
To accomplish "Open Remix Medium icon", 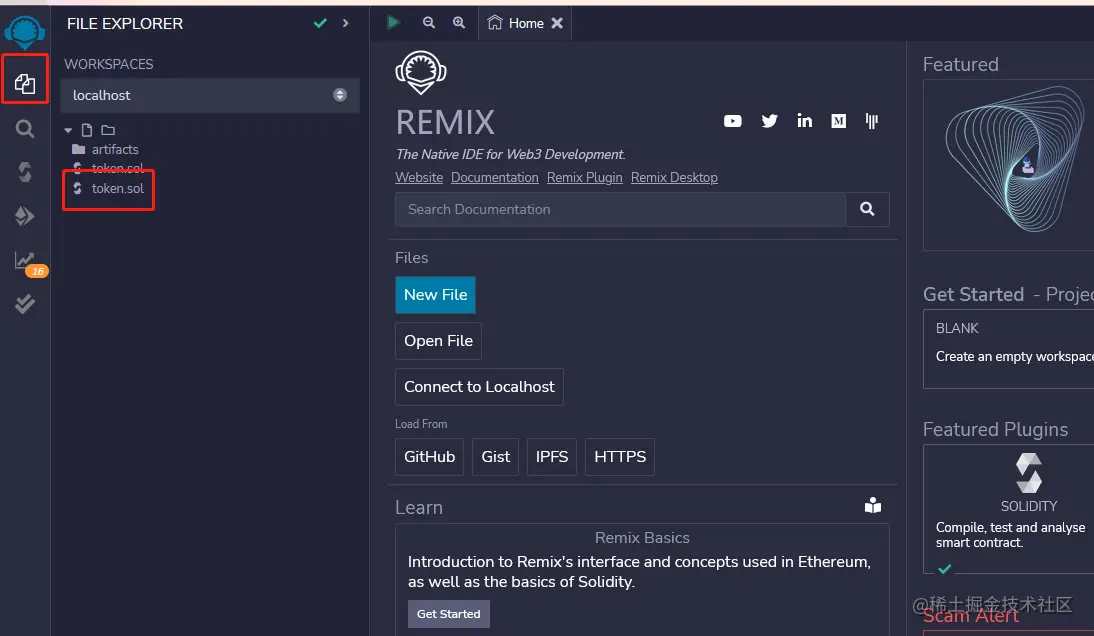I will point(839,121).
